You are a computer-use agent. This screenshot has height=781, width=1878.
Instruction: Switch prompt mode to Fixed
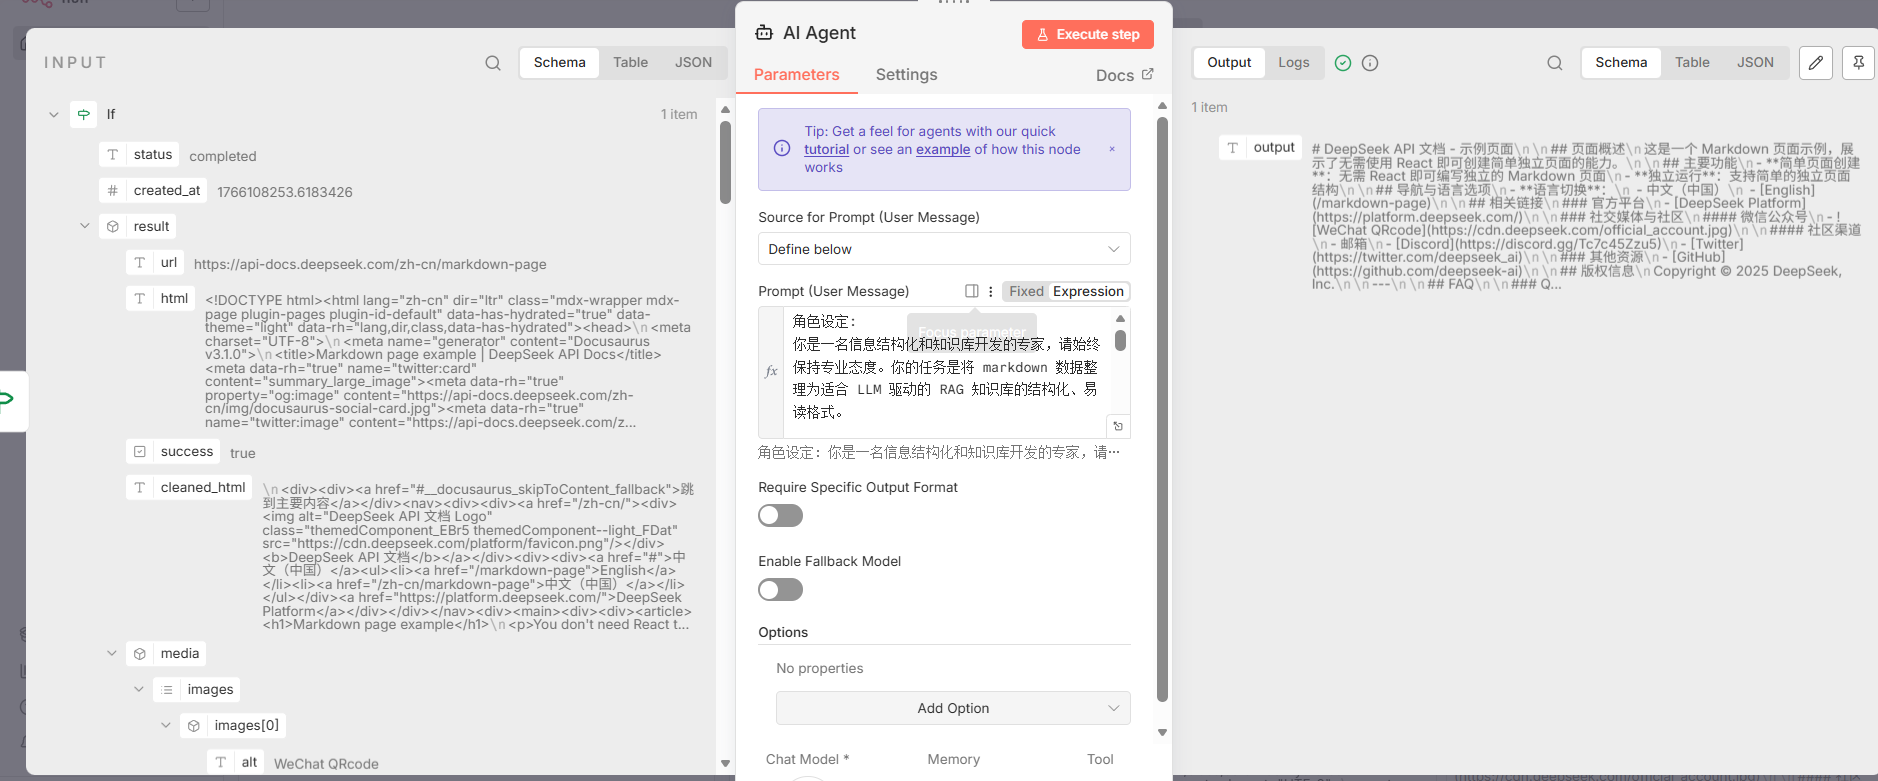(x=1026, y=291)
